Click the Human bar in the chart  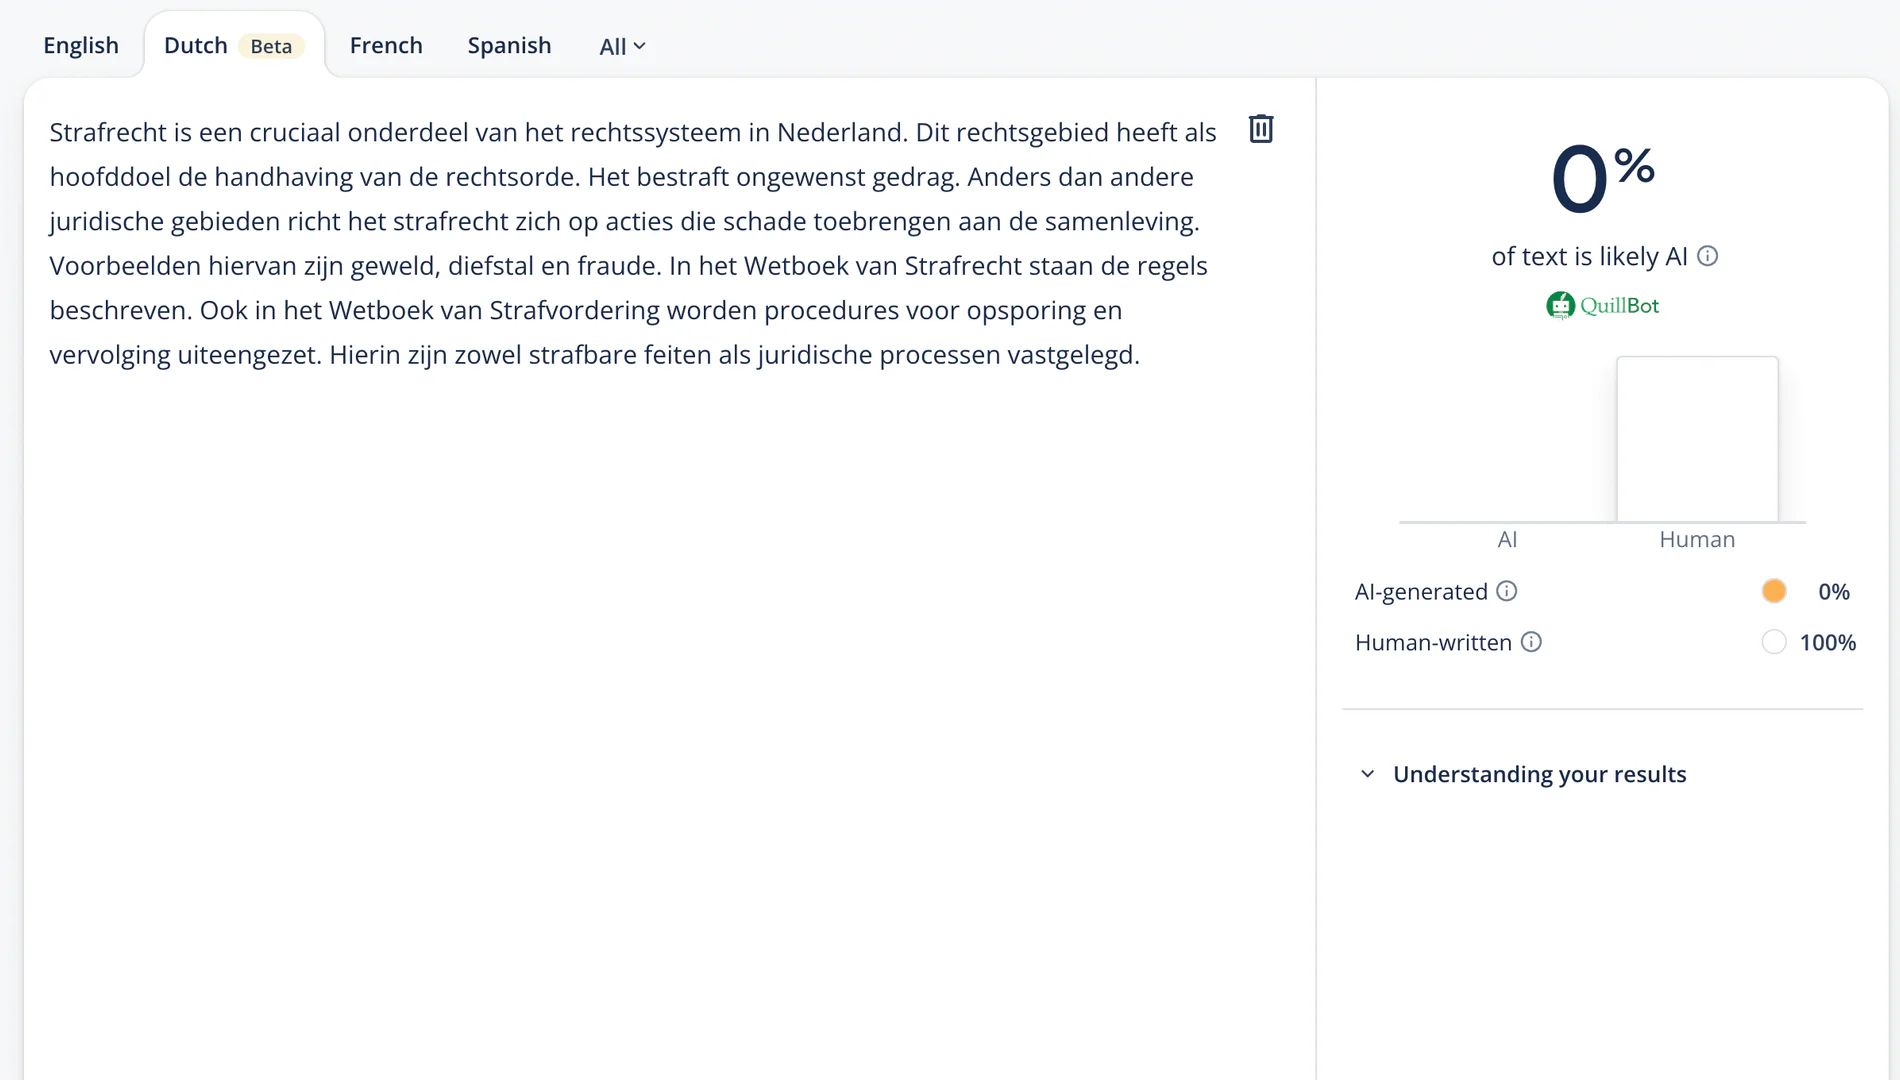pos(1696,440)
